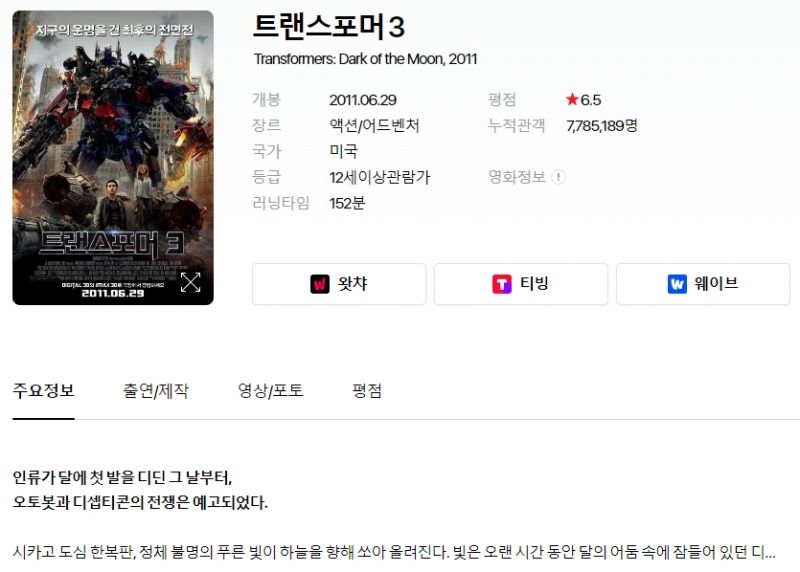Switch to the 출연/제작 tab
Screen dimensions: 800x572
tap(156, 391)
